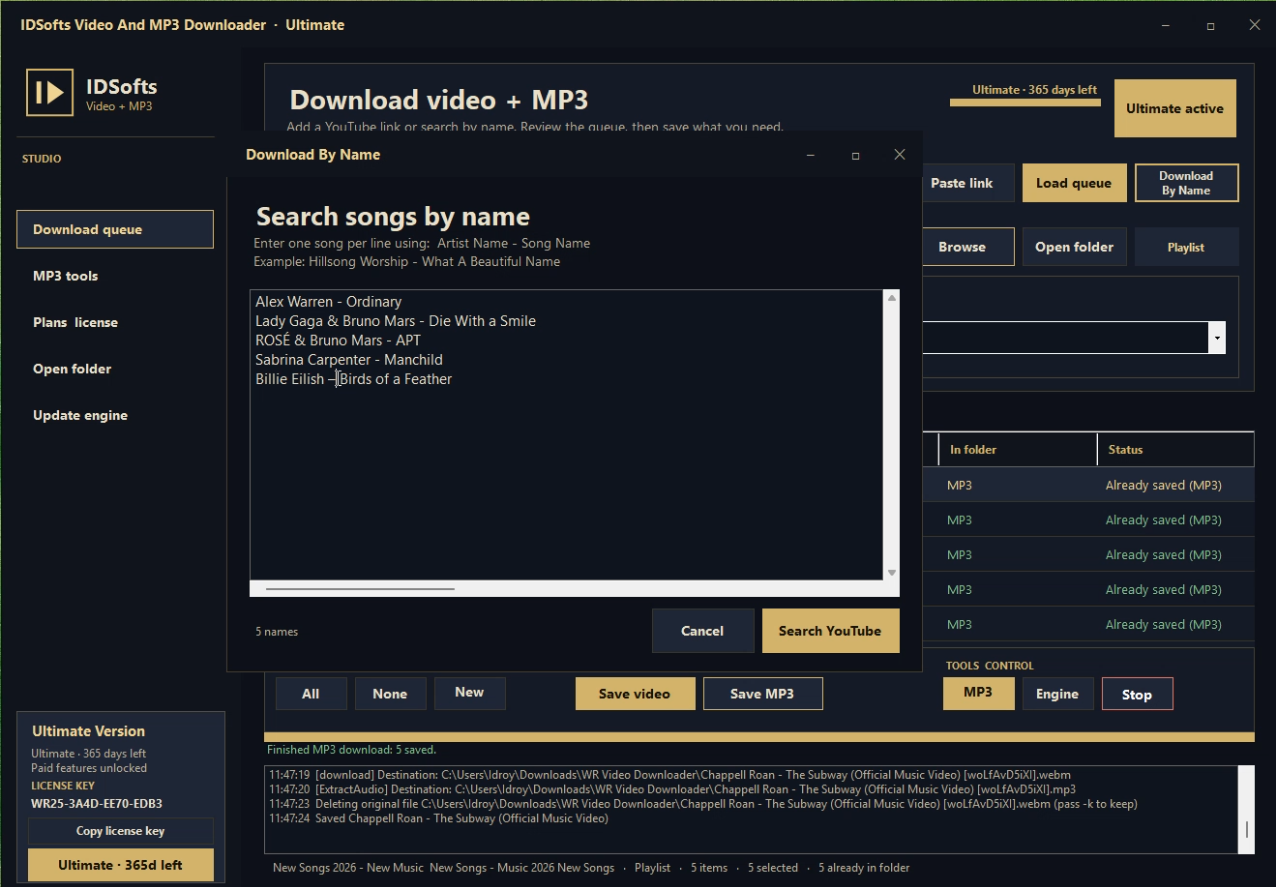Click the None selection button
Image resolution: width=1276 pixels, height=887 pixels.
pos(390,694)
